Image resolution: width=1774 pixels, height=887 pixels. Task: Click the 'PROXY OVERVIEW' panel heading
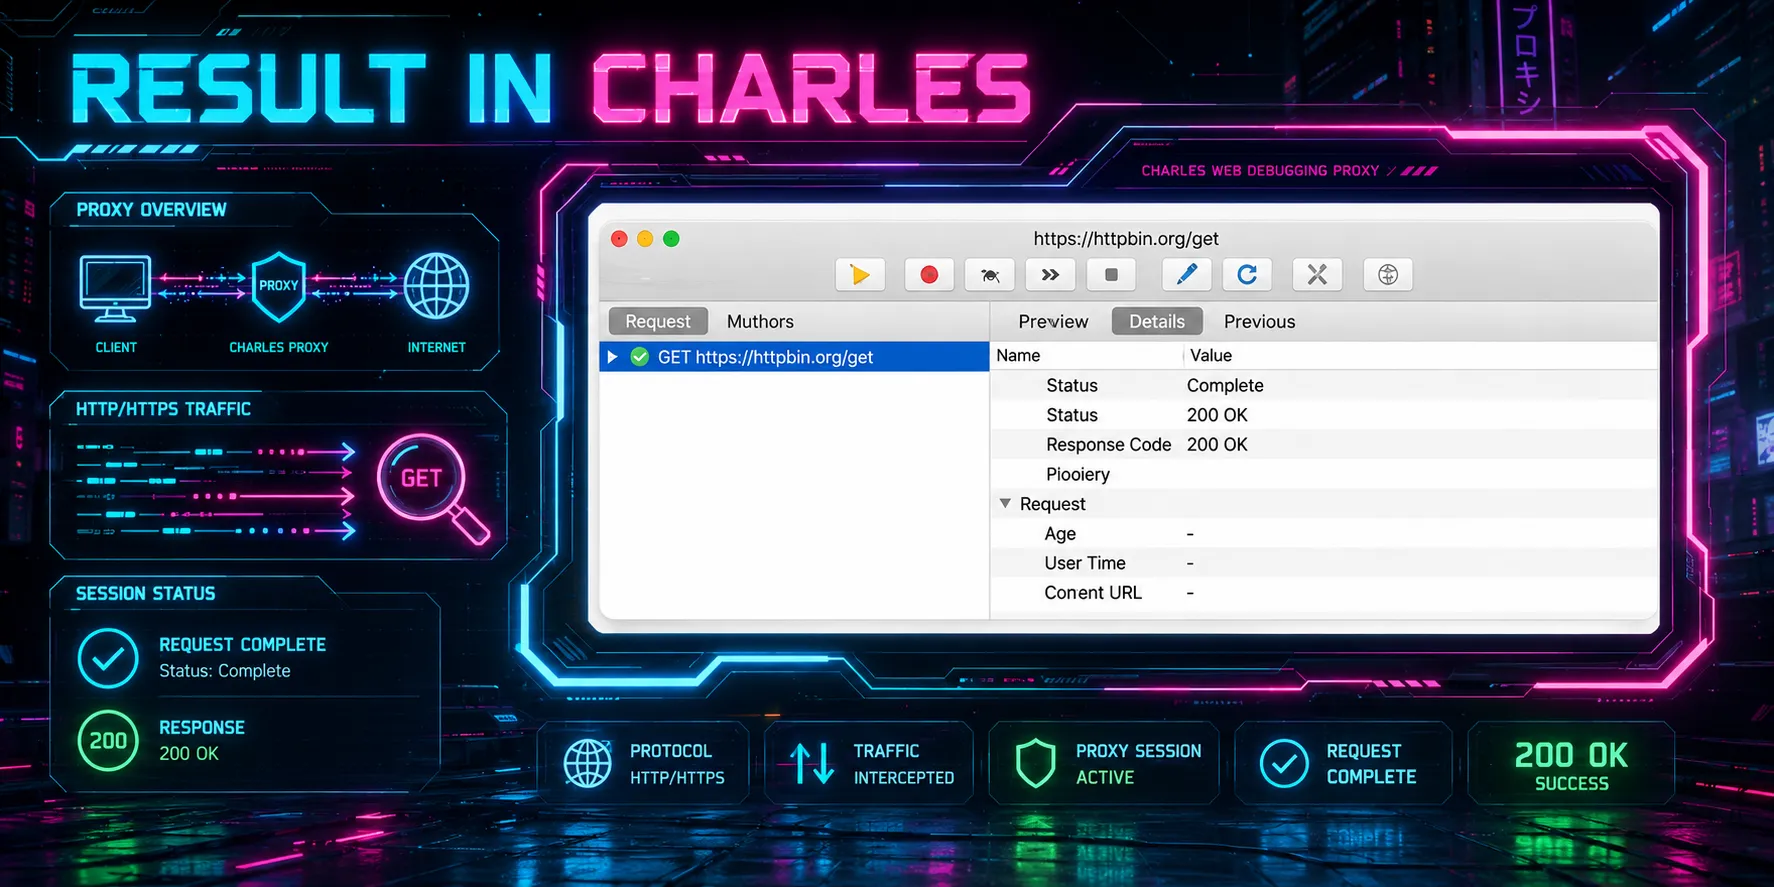pos(151,210)
